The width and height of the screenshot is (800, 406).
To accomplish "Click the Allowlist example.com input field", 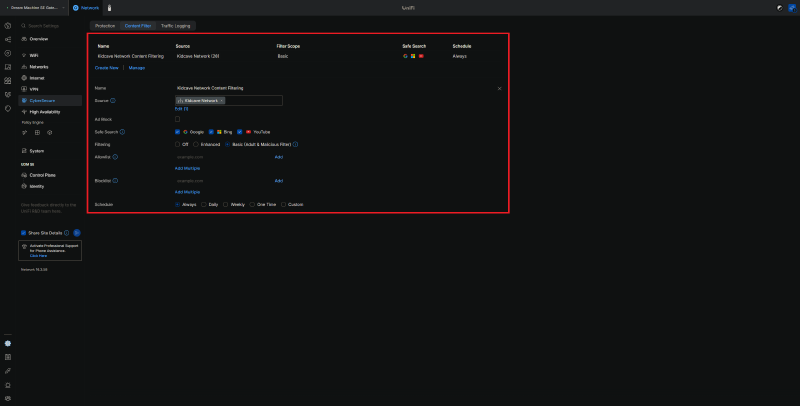I will (x=223, y=157).
